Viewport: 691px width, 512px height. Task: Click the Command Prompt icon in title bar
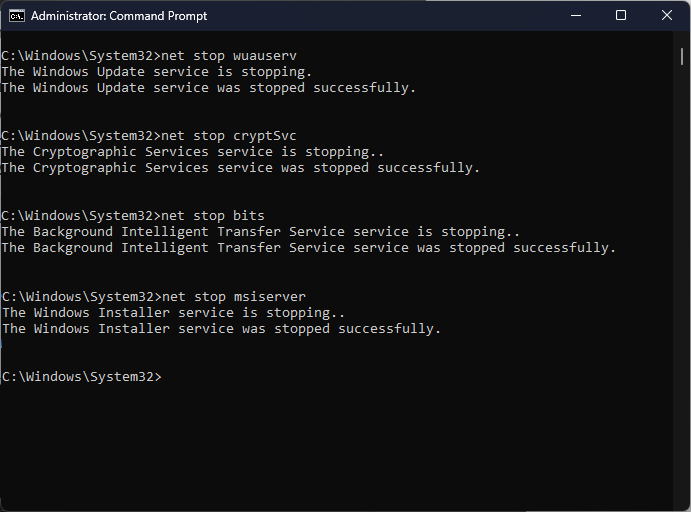[x=16, y=16]
